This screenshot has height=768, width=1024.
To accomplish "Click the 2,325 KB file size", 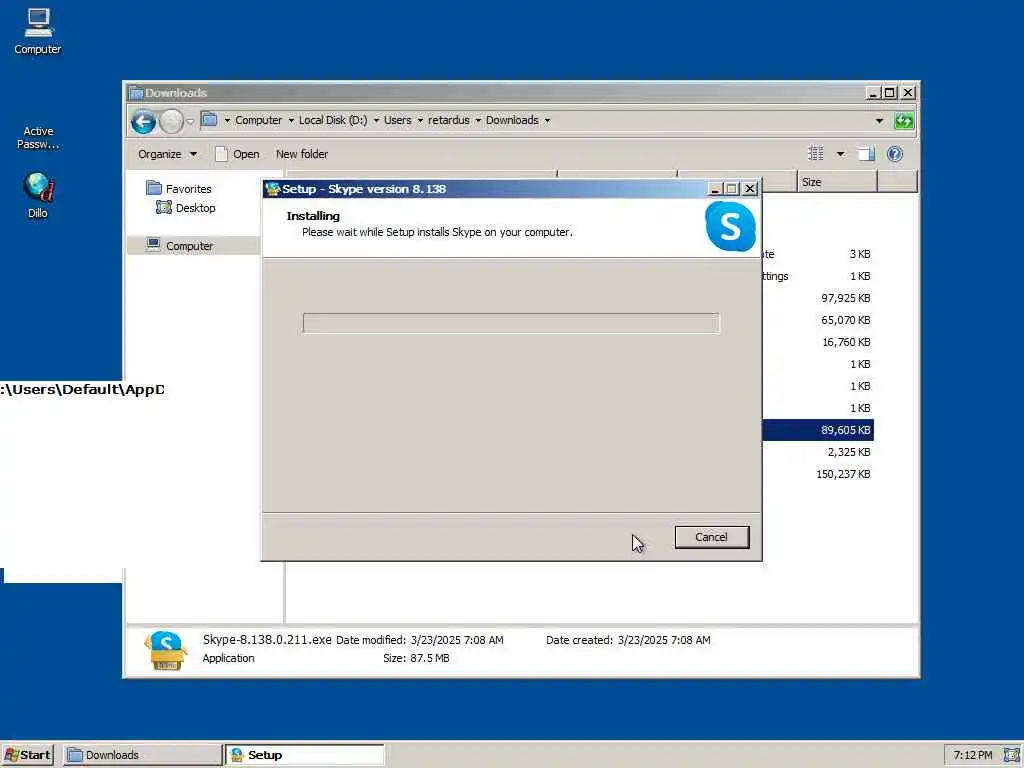I will 848,452.
